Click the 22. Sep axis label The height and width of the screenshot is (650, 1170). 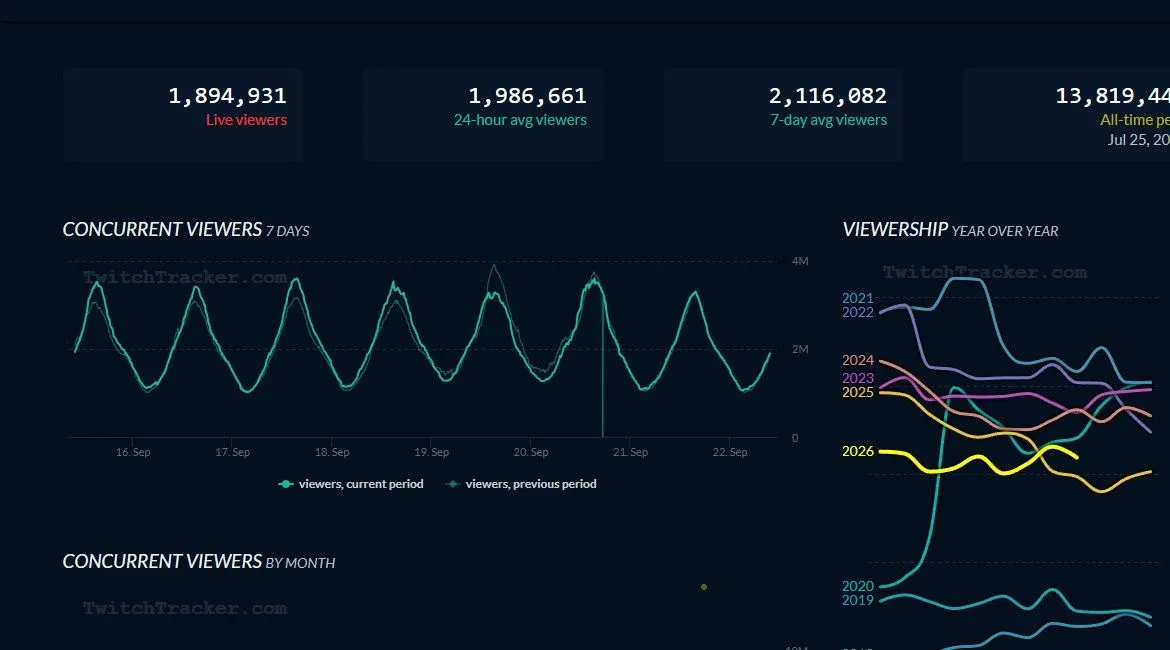pos(730,452)
